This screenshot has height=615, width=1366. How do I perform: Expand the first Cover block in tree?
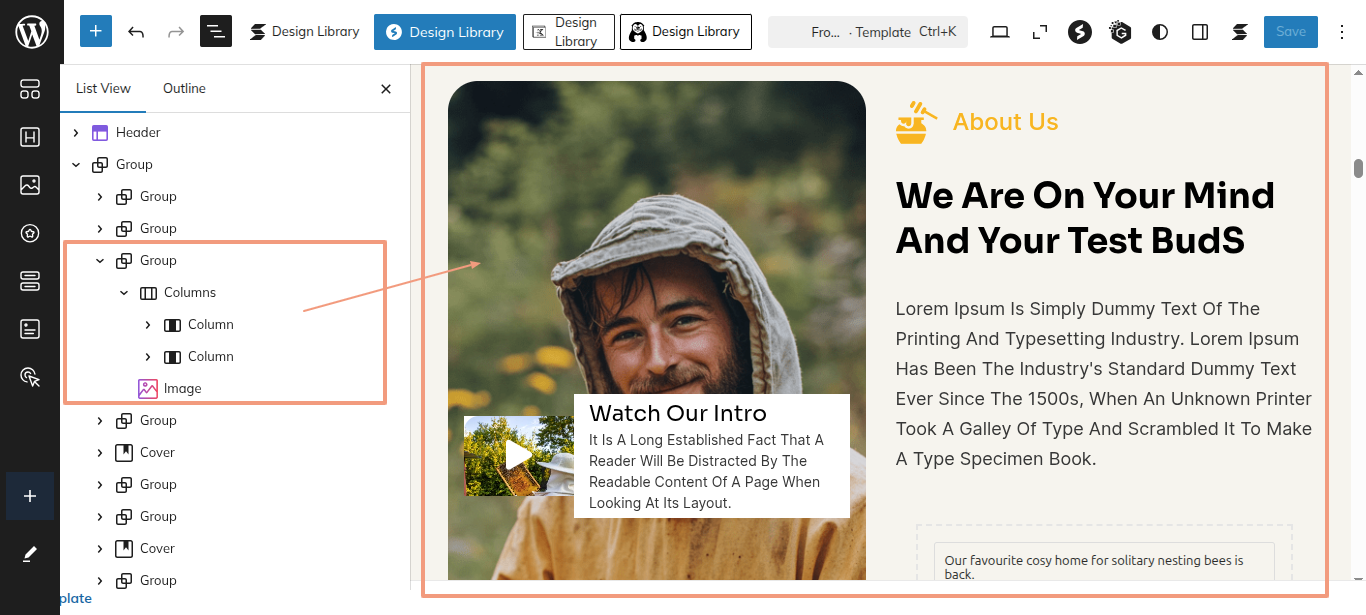point(100,452)
